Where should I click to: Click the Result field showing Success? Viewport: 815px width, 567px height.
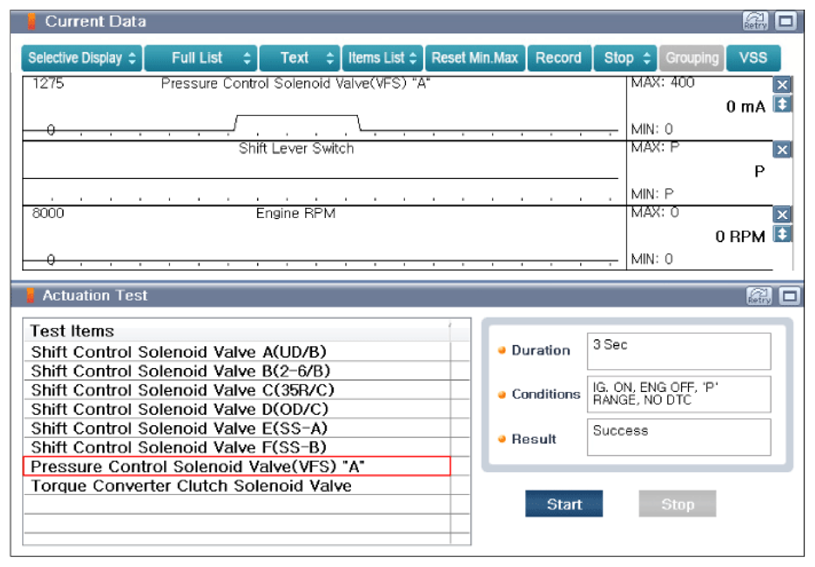(679, 437)
